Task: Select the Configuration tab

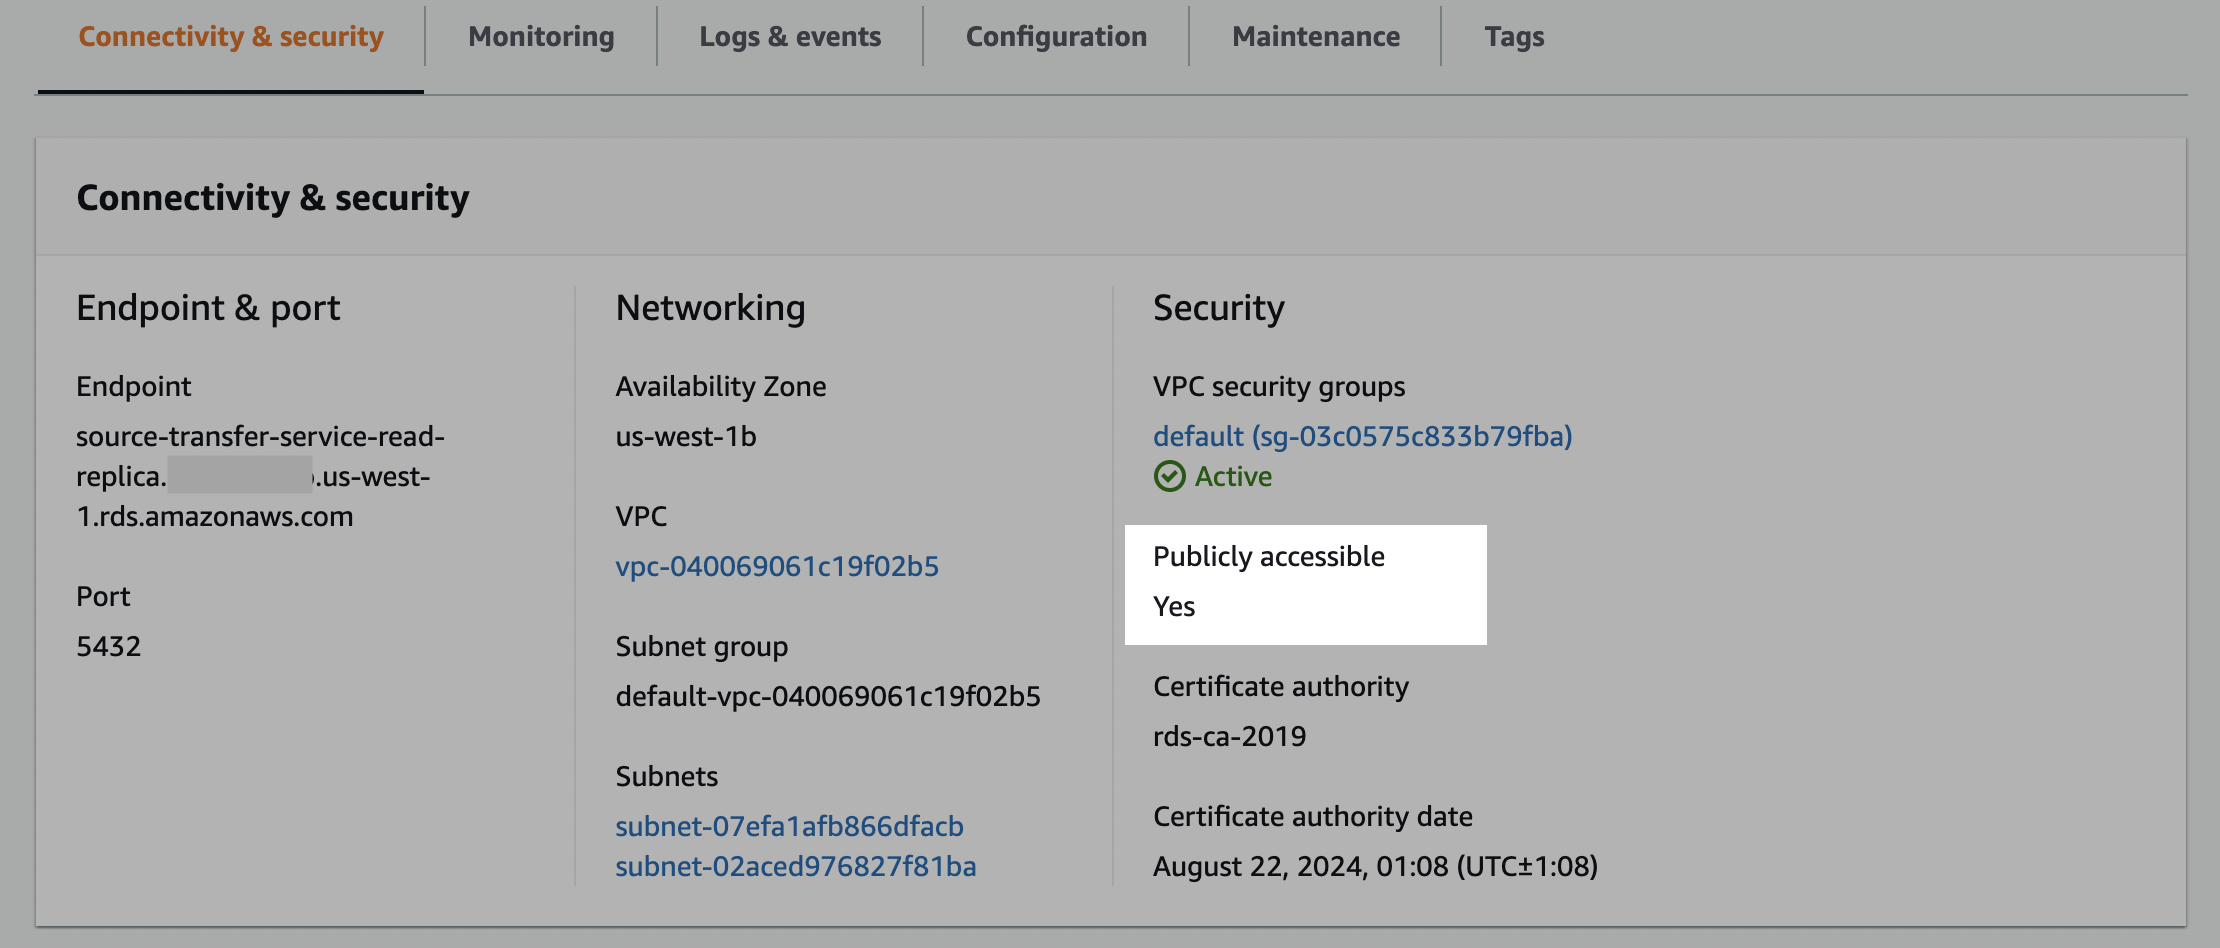Action: [x=1056, y=37]
